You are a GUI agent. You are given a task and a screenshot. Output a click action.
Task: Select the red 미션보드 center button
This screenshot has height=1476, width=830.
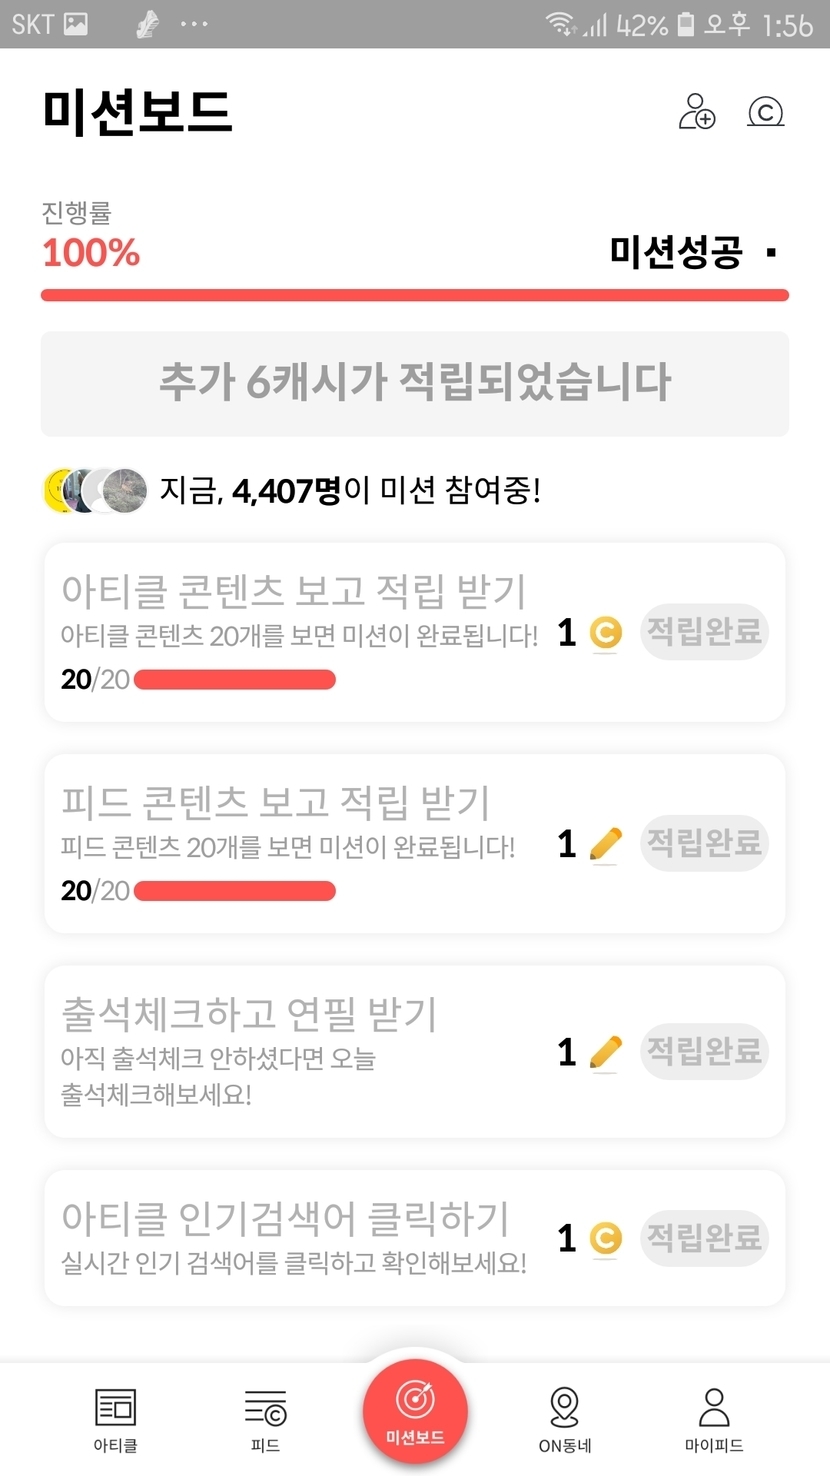pos(415,1411)
